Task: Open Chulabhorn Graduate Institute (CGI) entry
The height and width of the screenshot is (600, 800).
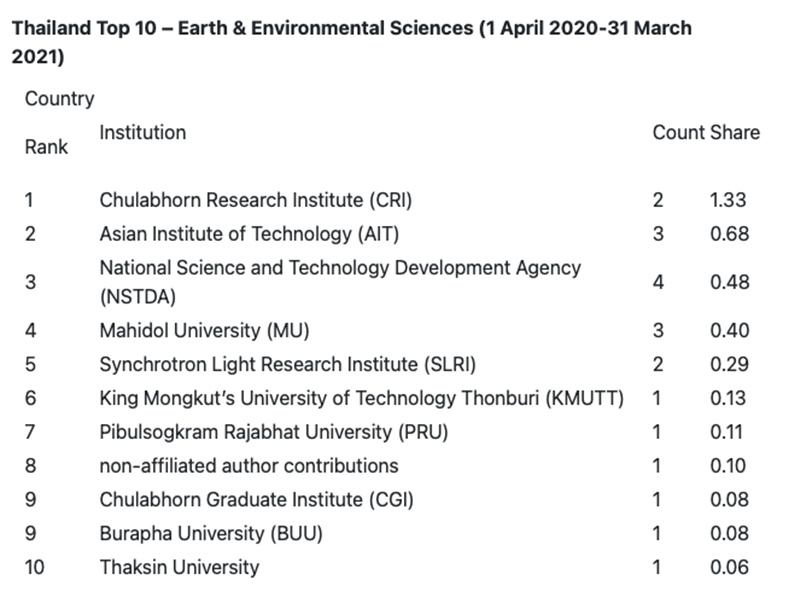Action: tap(256, 500)
